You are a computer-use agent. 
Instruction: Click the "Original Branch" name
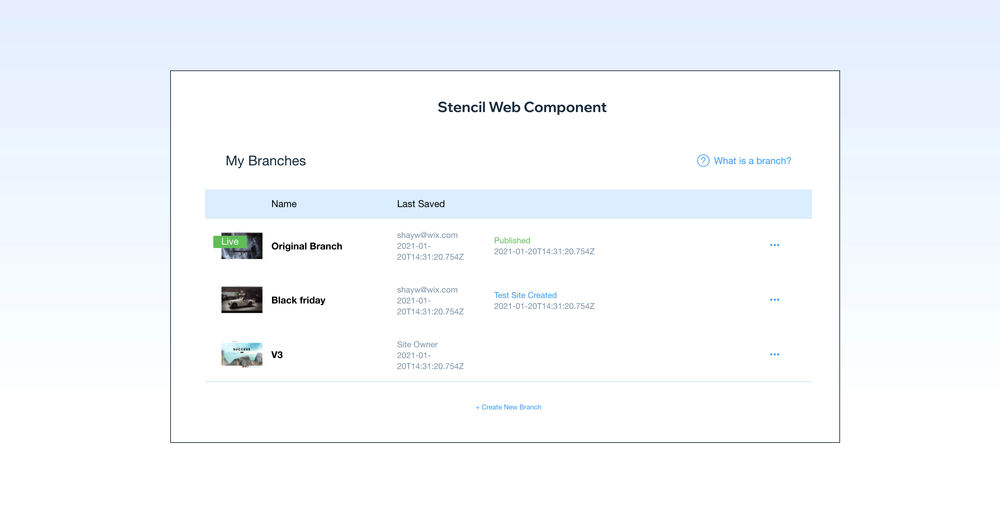tap(307, 246)
